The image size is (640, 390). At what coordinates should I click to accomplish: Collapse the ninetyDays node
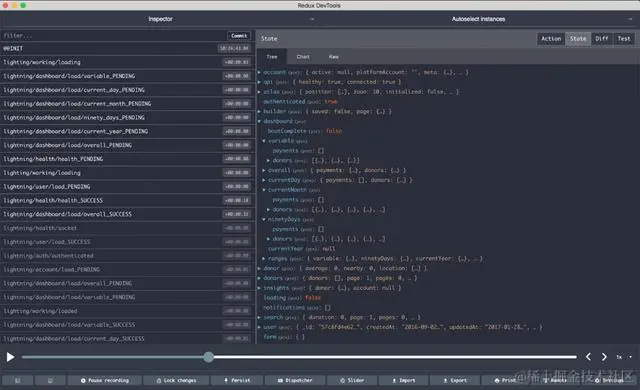pos(264,219)
